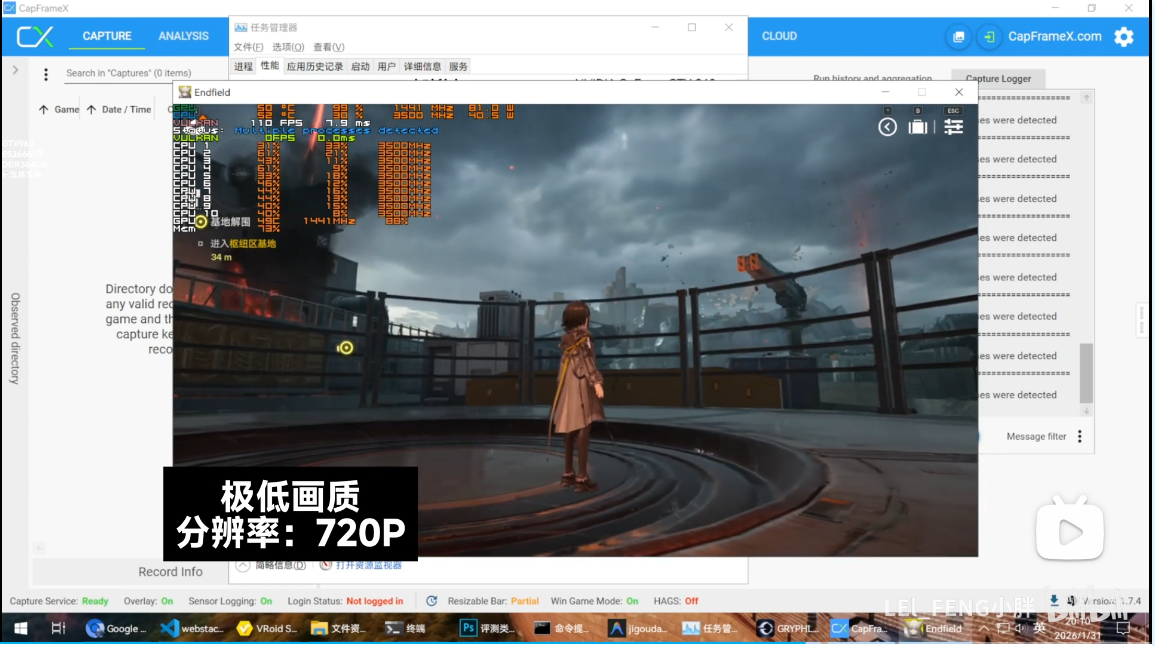The width and height of the screenshot is (1155, 646).
Task: Open Task Manager 应用历史记录 tab
Action: click(x=315, y=66)
